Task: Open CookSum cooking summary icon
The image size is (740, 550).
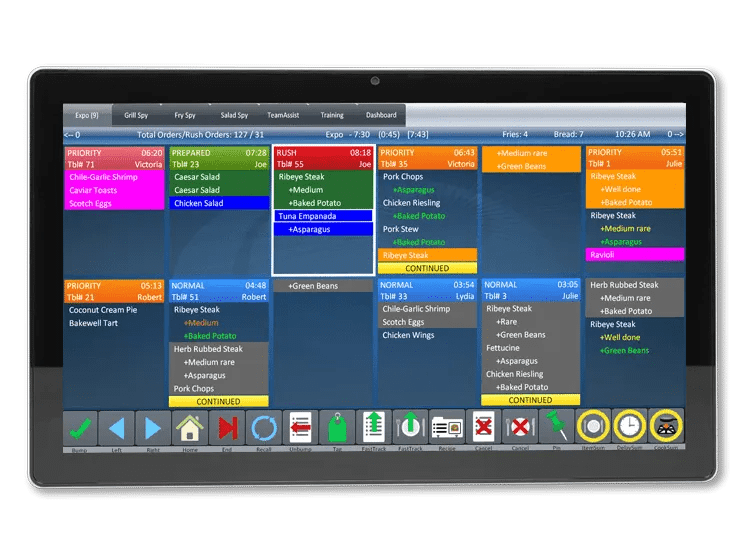Action: (x=666, y=427)
